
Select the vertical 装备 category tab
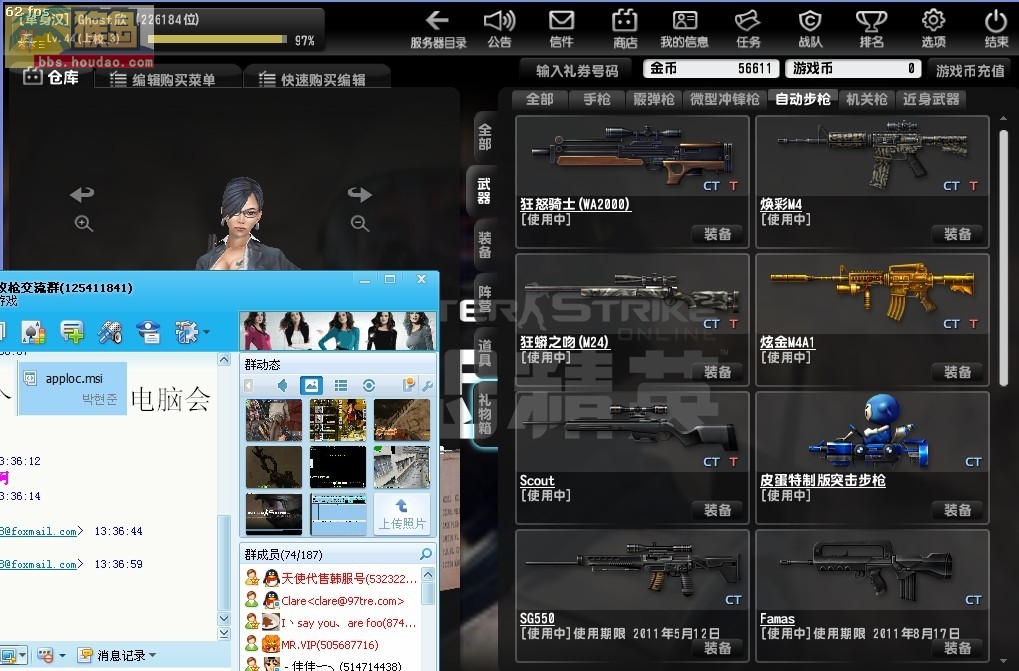click(x=485, y=245)
